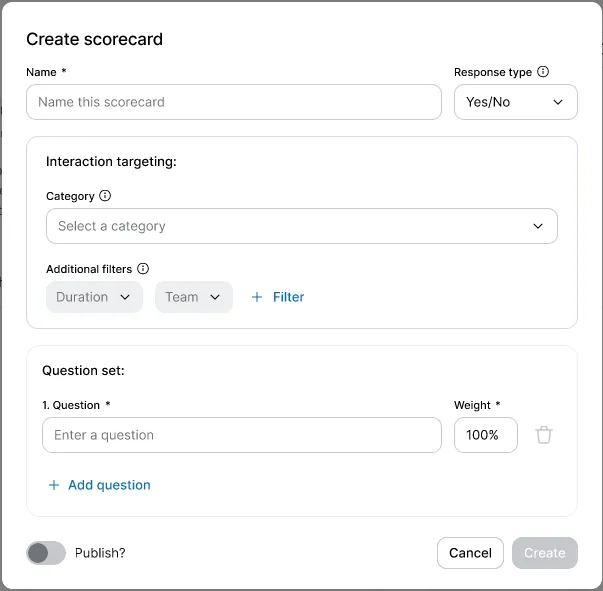Click the Weight 100% field

[485, 435]
